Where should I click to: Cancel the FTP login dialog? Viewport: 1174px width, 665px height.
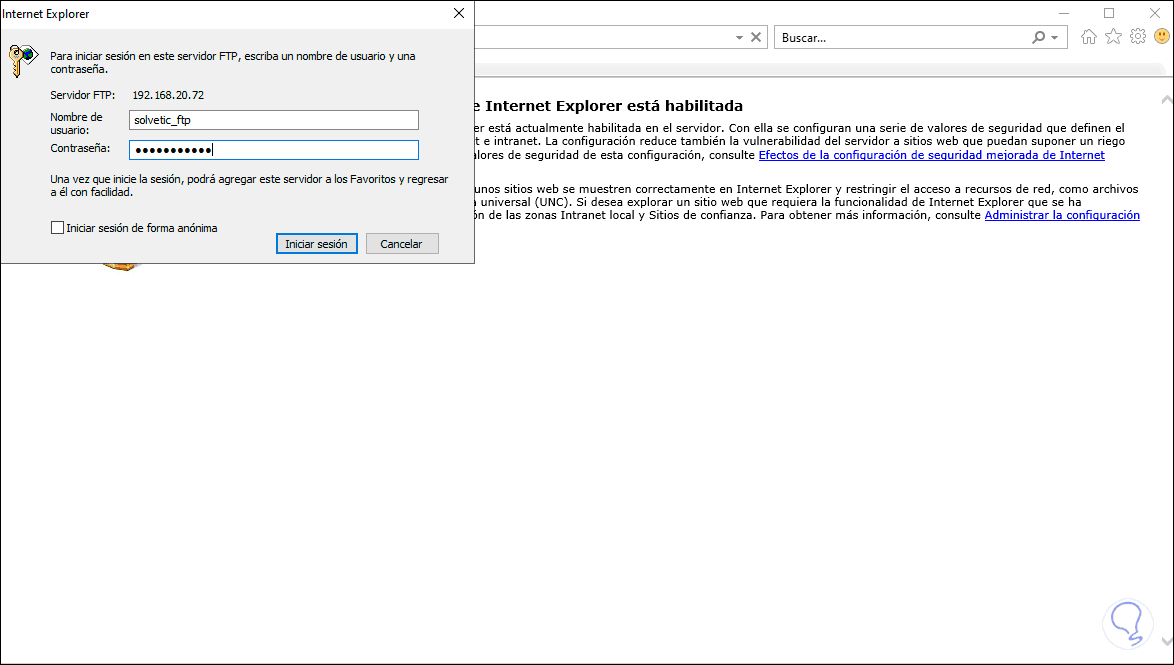(x=402, y=244)
